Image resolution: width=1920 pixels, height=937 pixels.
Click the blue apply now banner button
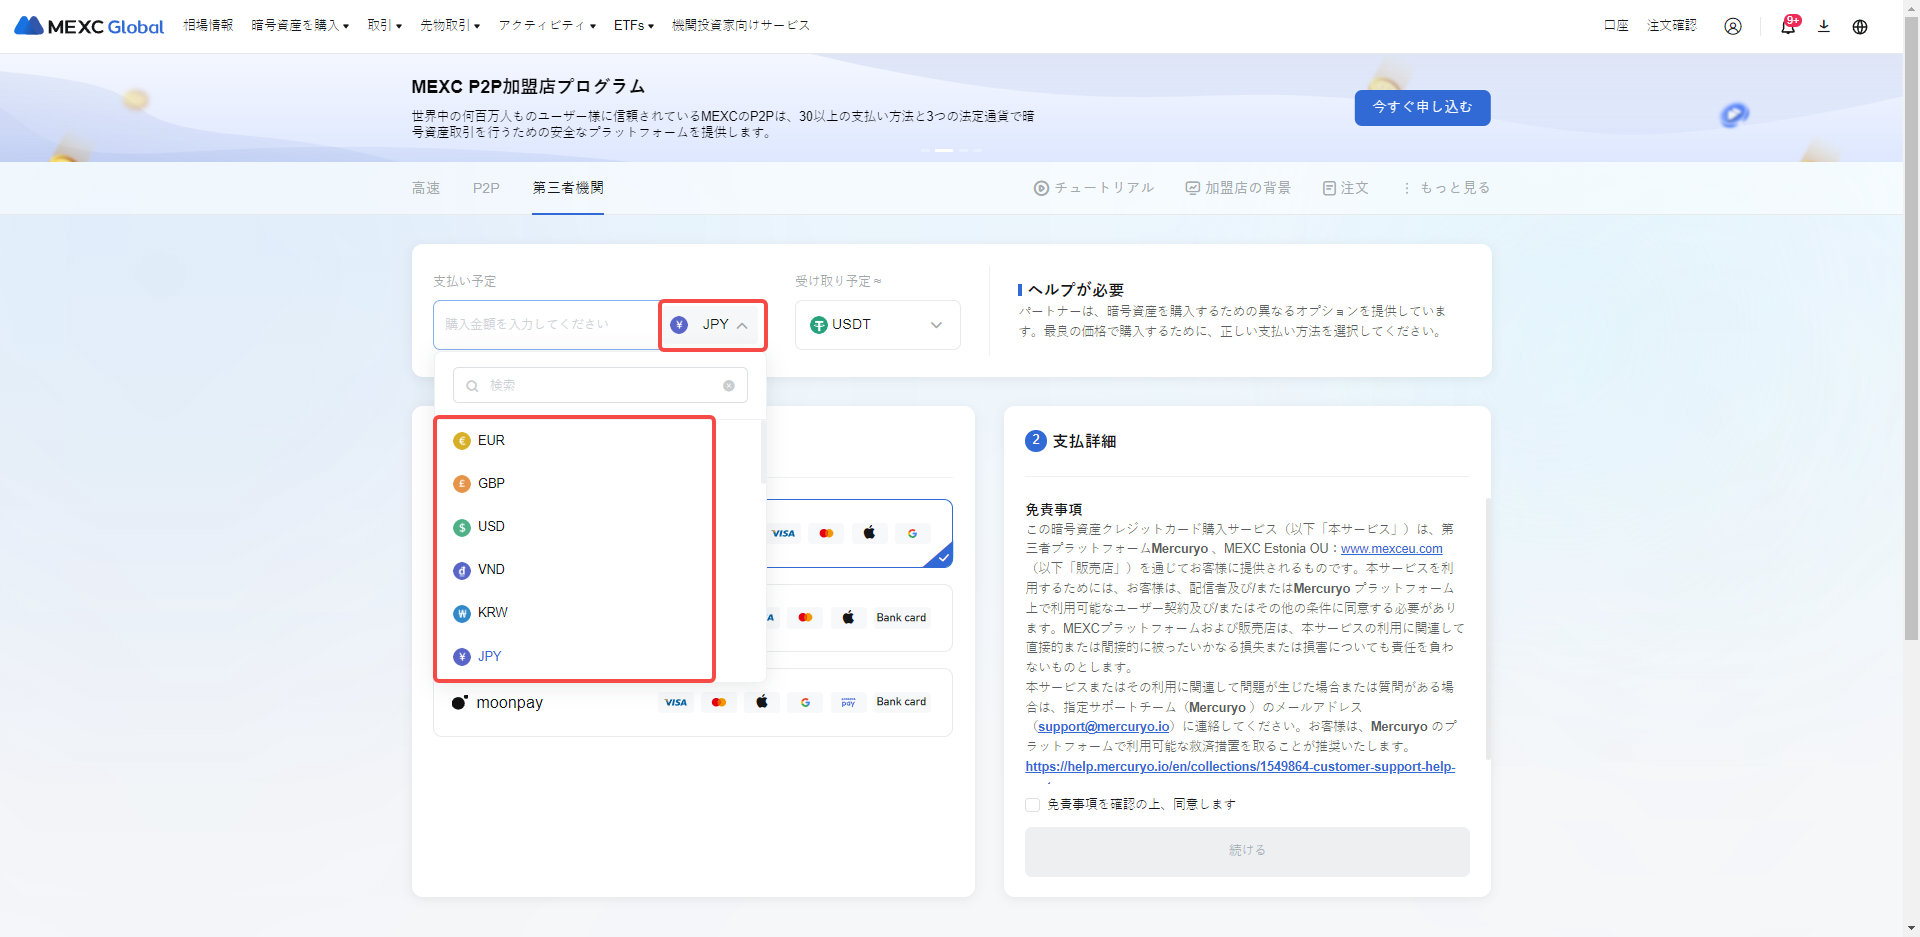[x=1421, y=108]
